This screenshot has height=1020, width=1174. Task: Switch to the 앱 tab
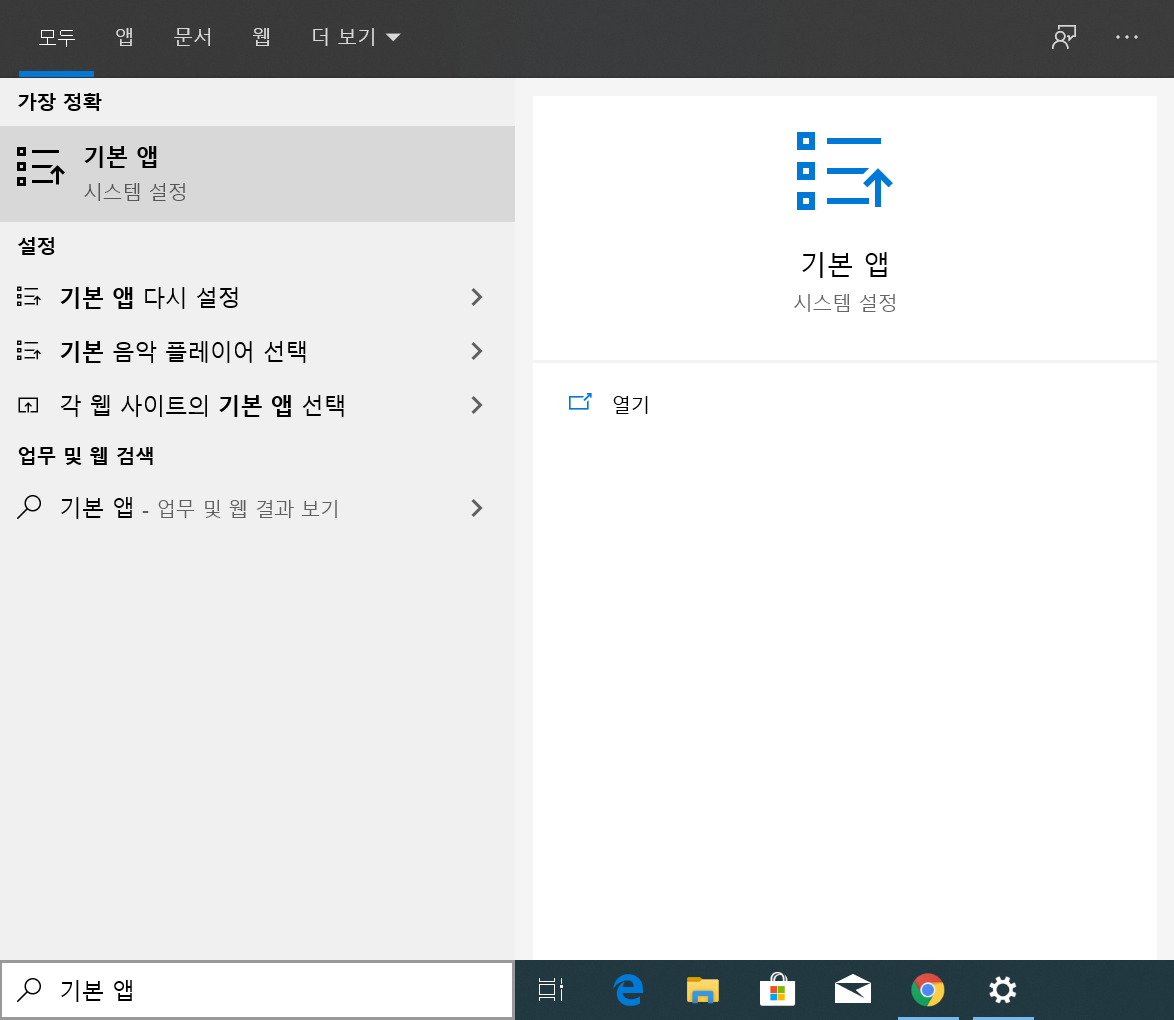[124, 37]
